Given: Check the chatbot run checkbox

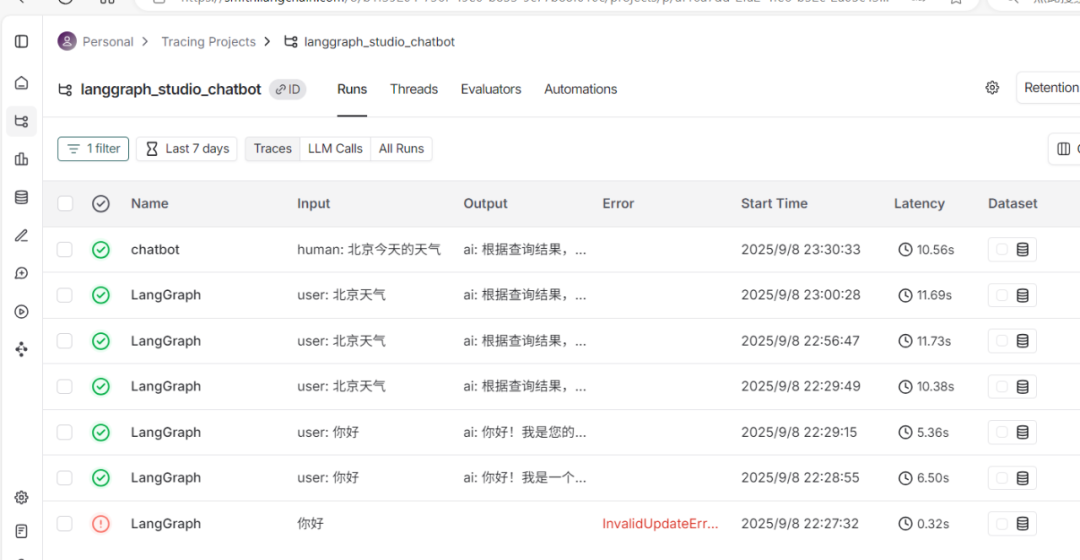Looking at the screenshot, I should [x=65, y=249].
